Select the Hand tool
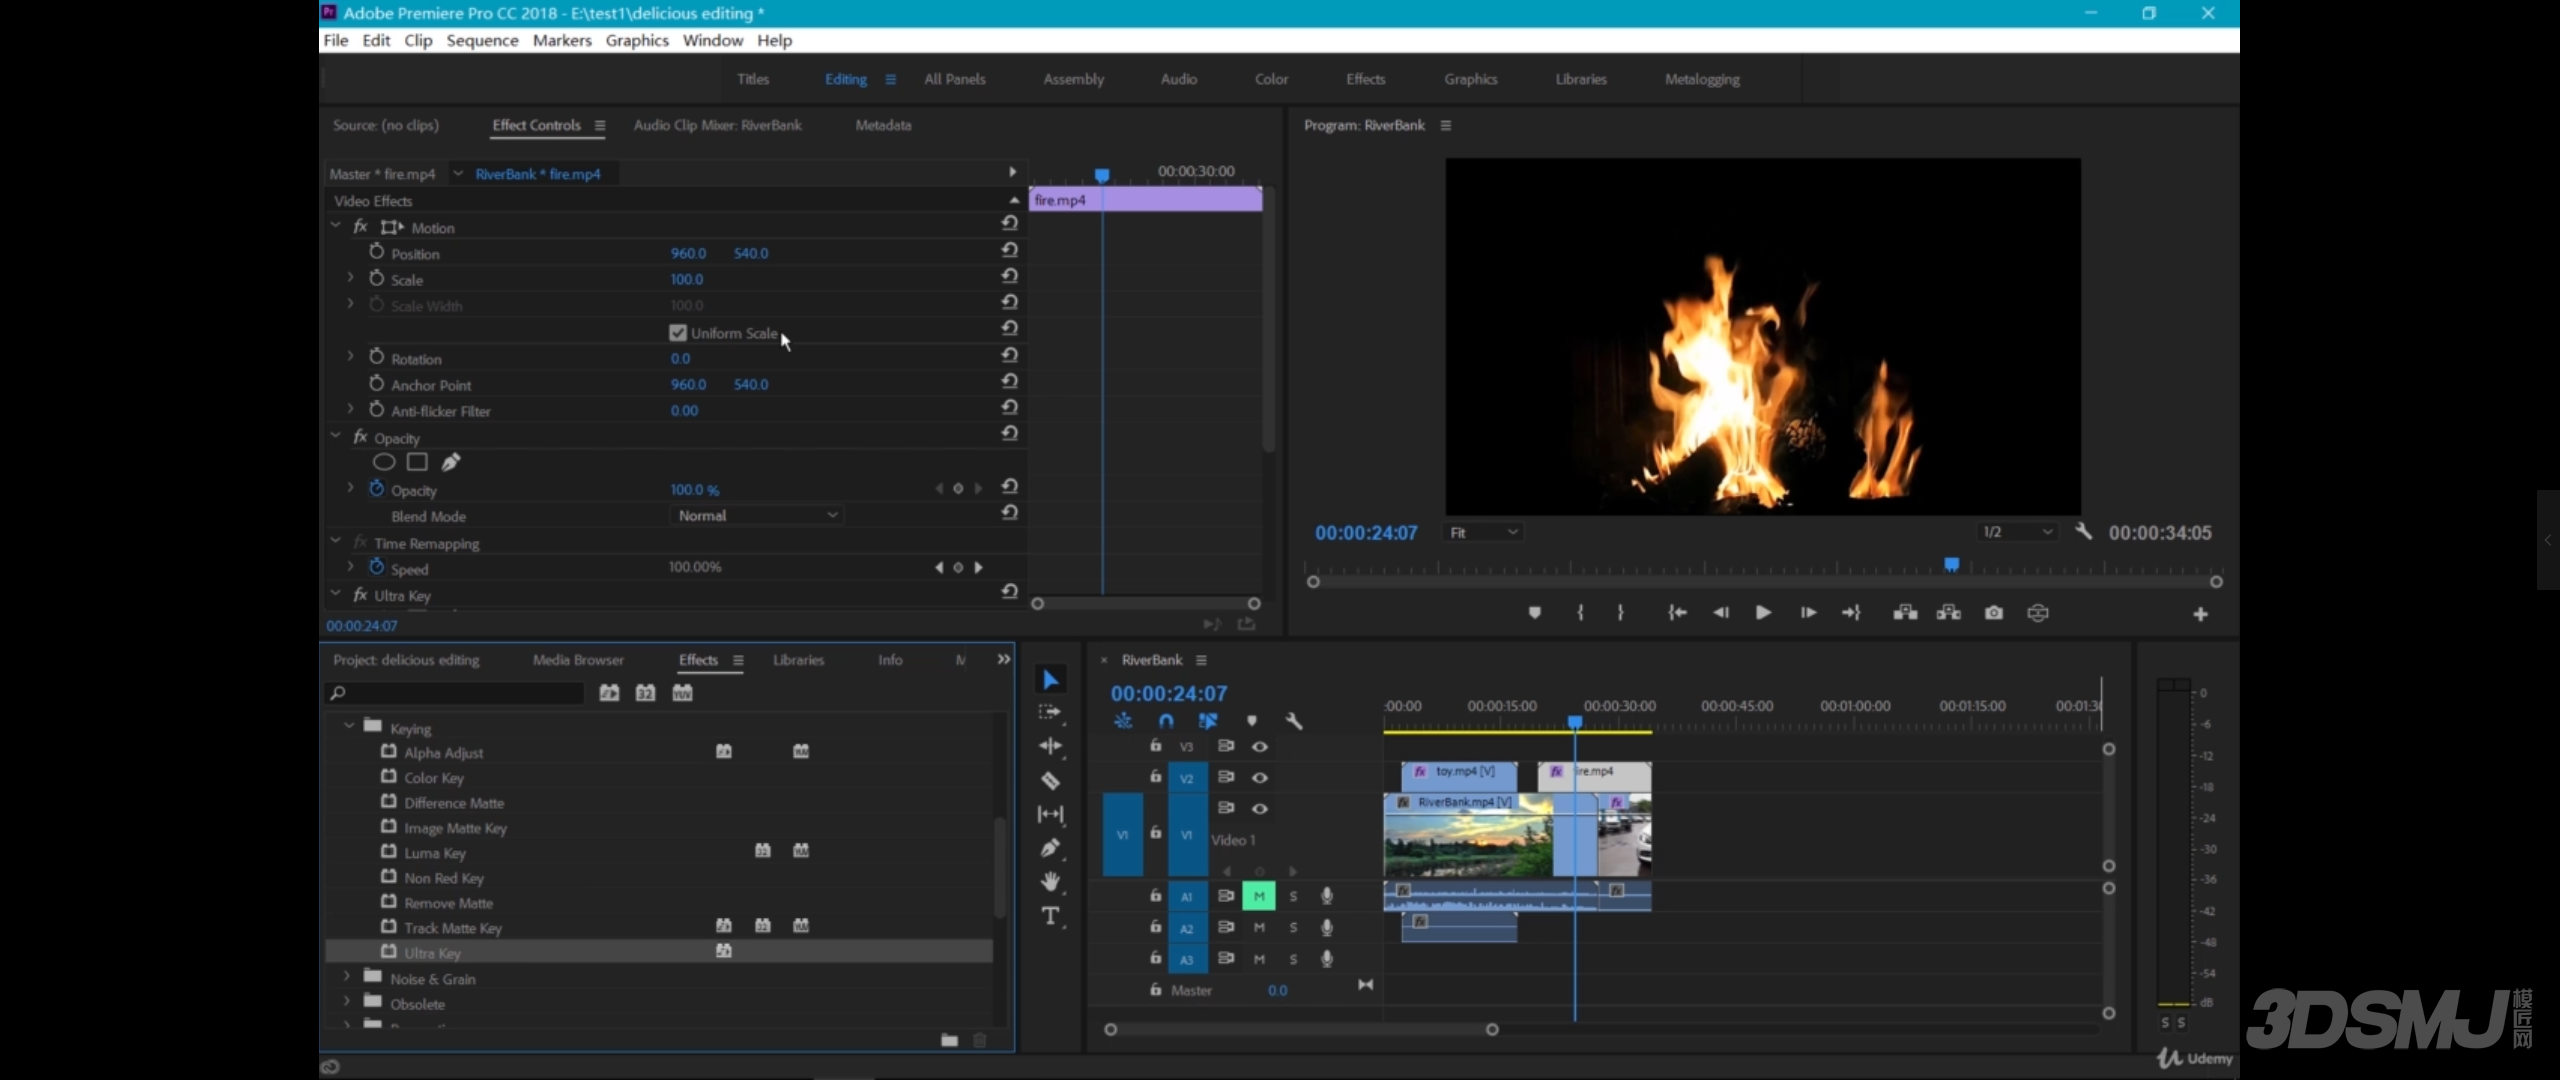This screenshot has height=1080, width=2560. [1050, 881]
